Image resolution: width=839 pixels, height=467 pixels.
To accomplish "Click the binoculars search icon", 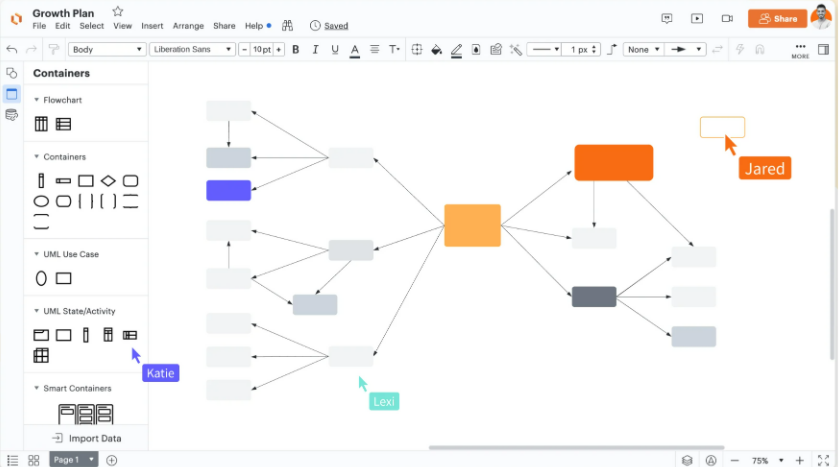I will click(x=287, y=26).
